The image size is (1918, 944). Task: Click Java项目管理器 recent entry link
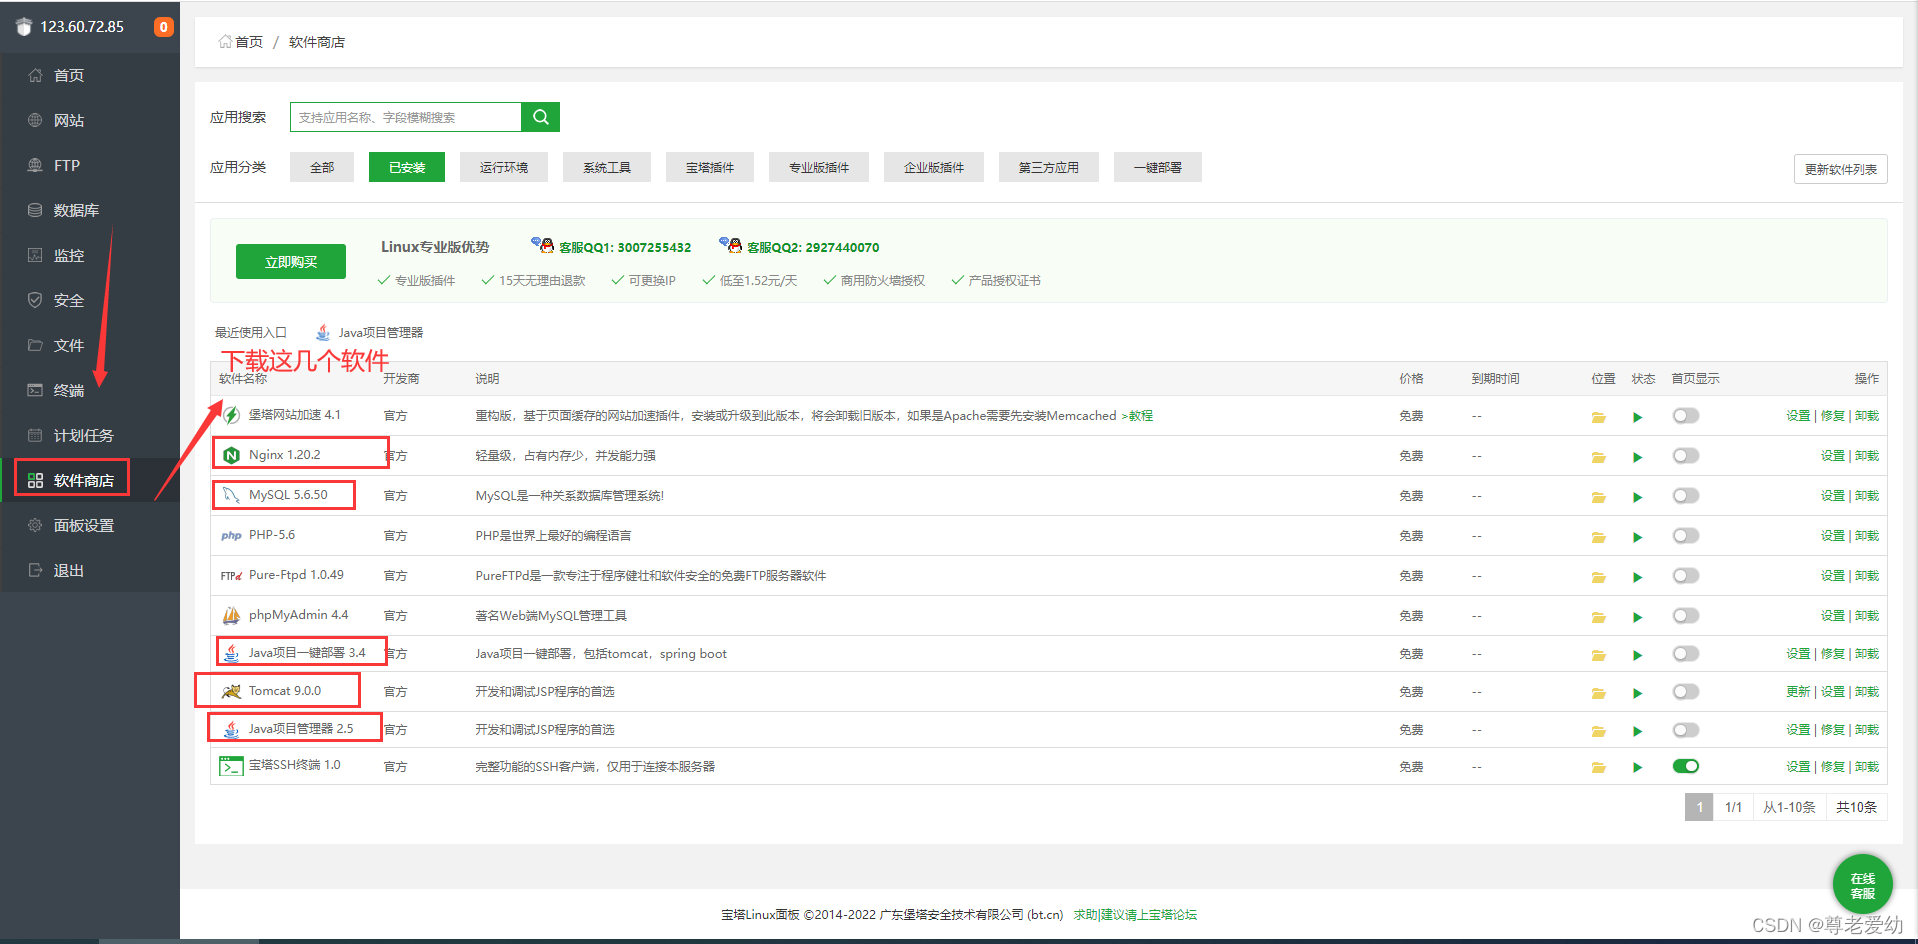click(x=380, y=332)
